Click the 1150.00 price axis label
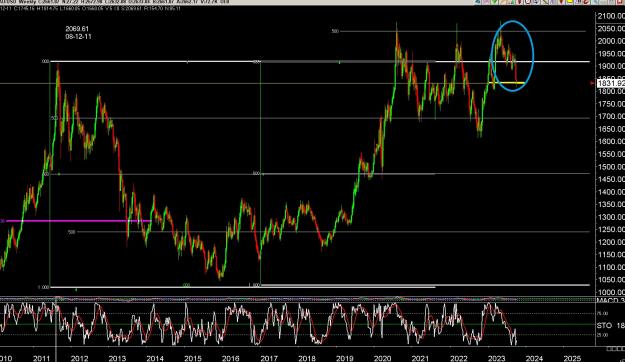625x362 pixels. click(611, 255)
